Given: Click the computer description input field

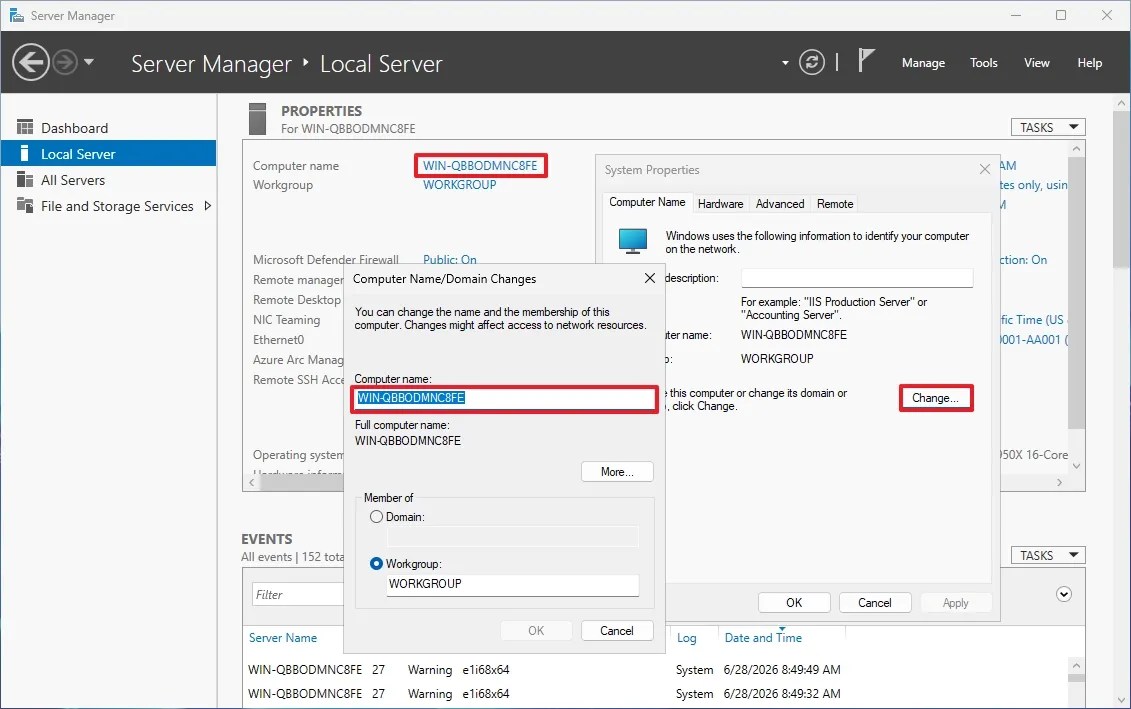Looking at the screenshot, I should pyautogui.click(x=857, y=278).
